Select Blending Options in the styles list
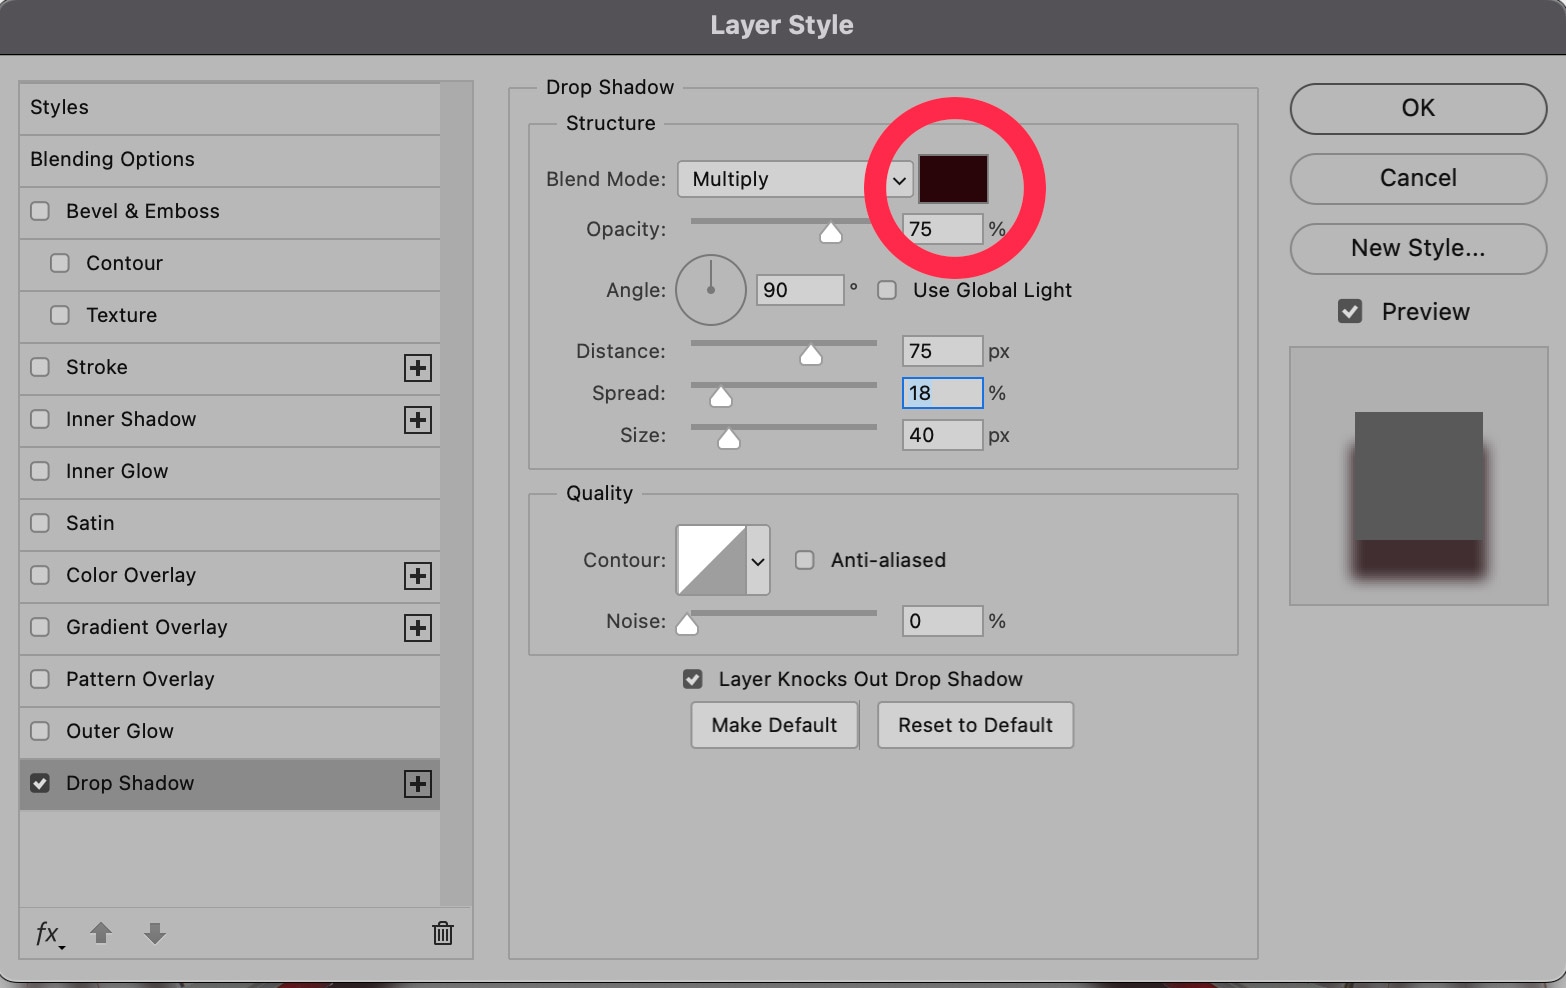Image resolution: width=1566 pixels, height=988 pixels. [112, 160]
